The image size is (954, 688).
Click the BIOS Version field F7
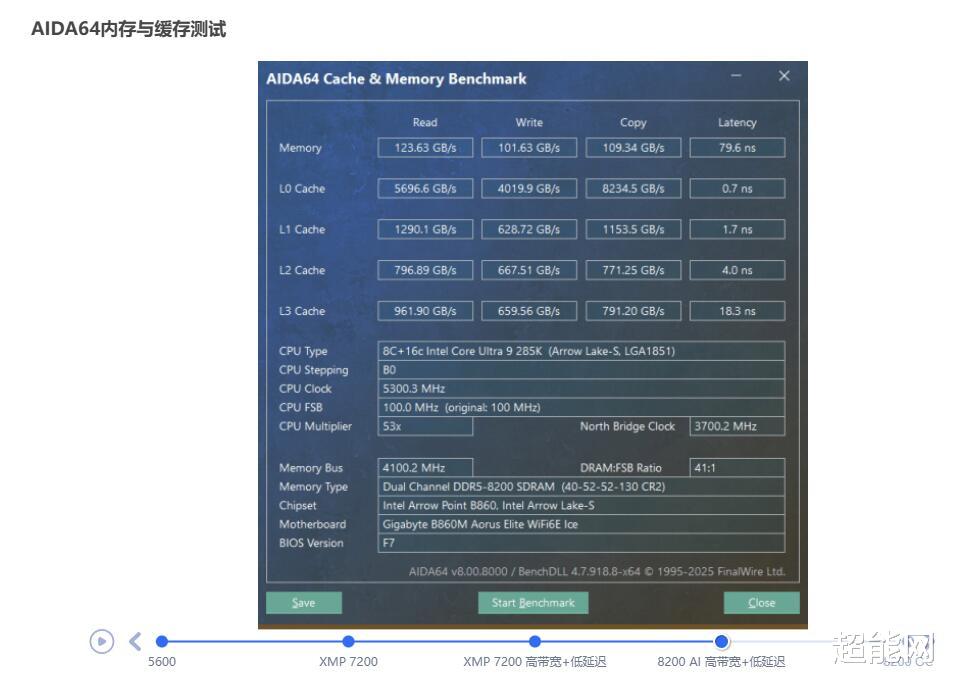tap(581, 543)
